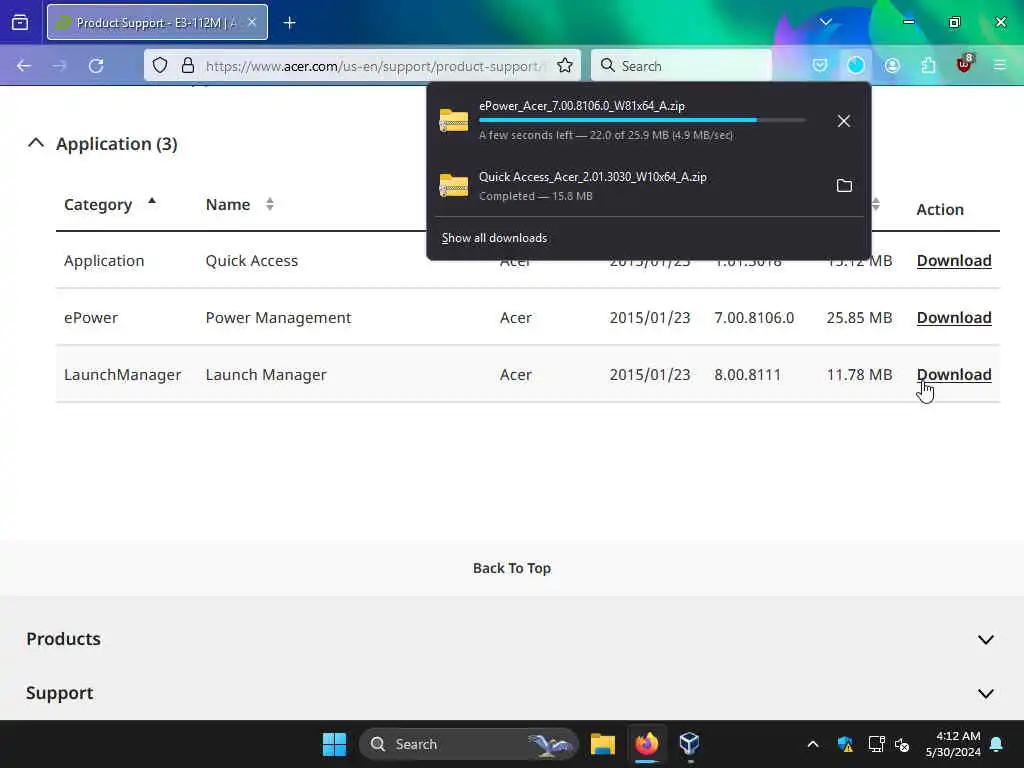Select the Power Management name cell
The width and height of the screenshot is (1024, 768).
[278, 317]
